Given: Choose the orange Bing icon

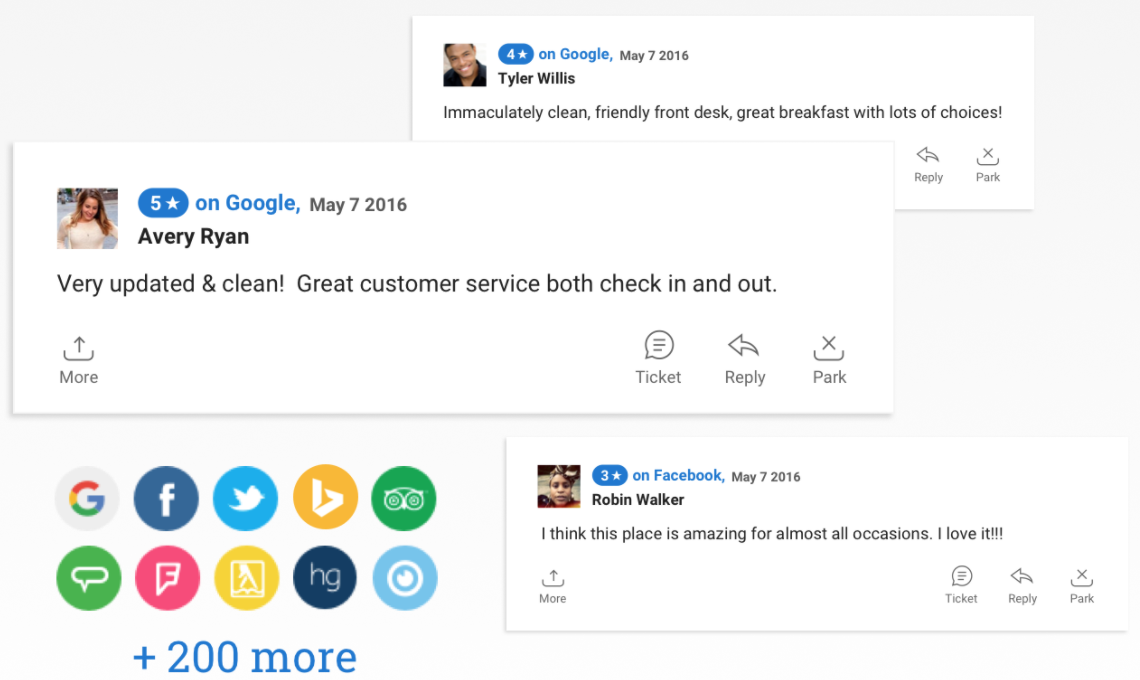Looking at the screenshot, I should pos(326,497).
